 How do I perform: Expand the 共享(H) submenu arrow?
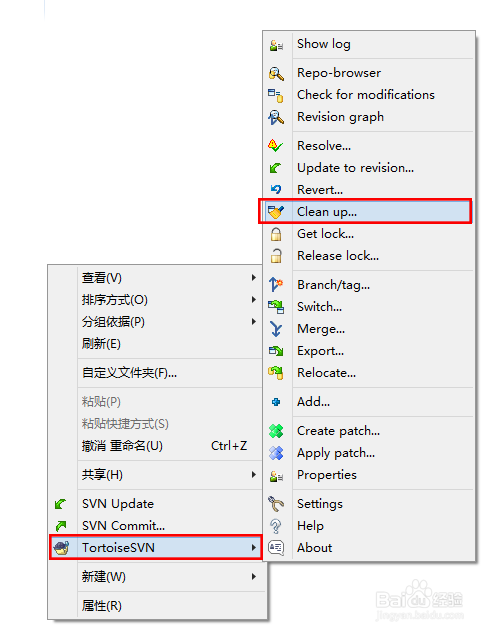pyautogui.click(x=254, y=475)
